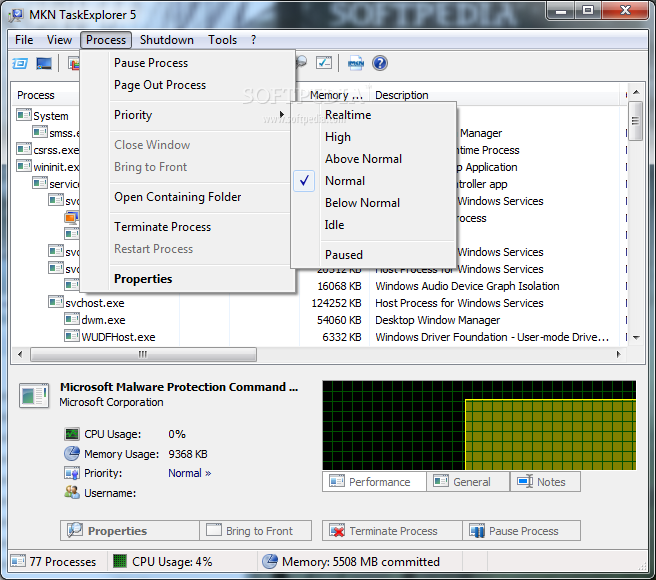Choose Page Out Process
Viewport: 656px width, 580px height.
pyautogui.click(x=187, y=85)
